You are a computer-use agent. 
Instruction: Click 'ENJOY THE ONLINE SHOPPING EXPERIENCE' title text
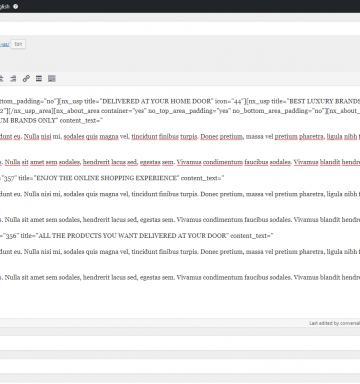(x=107, y=178)
